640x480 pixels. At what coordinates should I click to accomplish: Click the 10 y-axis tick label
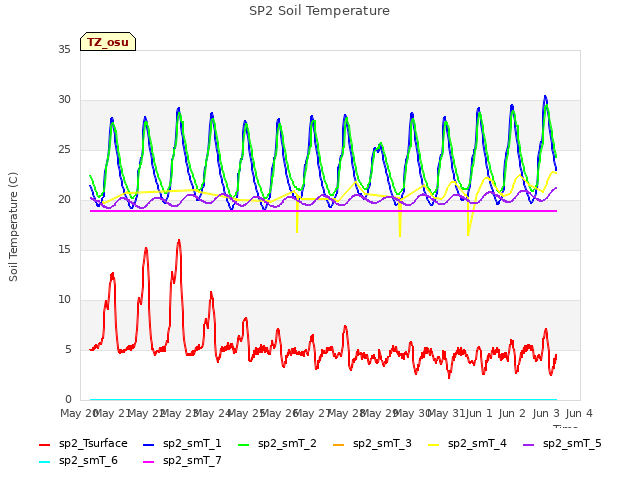(64, 300)
